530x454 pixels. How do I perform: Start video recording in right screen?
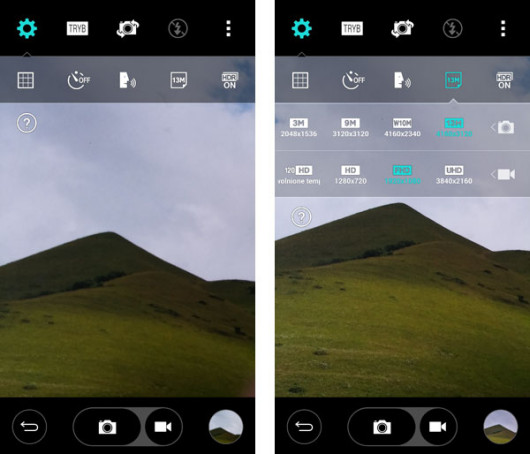(x=438, y=427)
